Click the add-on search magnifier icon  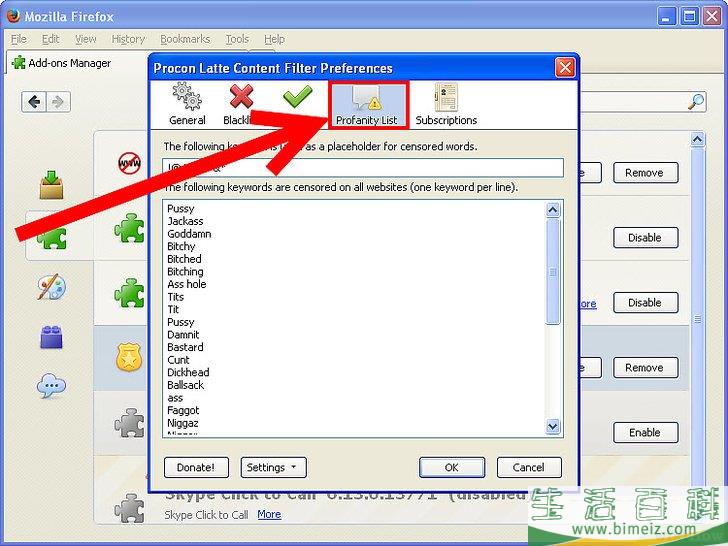pos(696,102)
